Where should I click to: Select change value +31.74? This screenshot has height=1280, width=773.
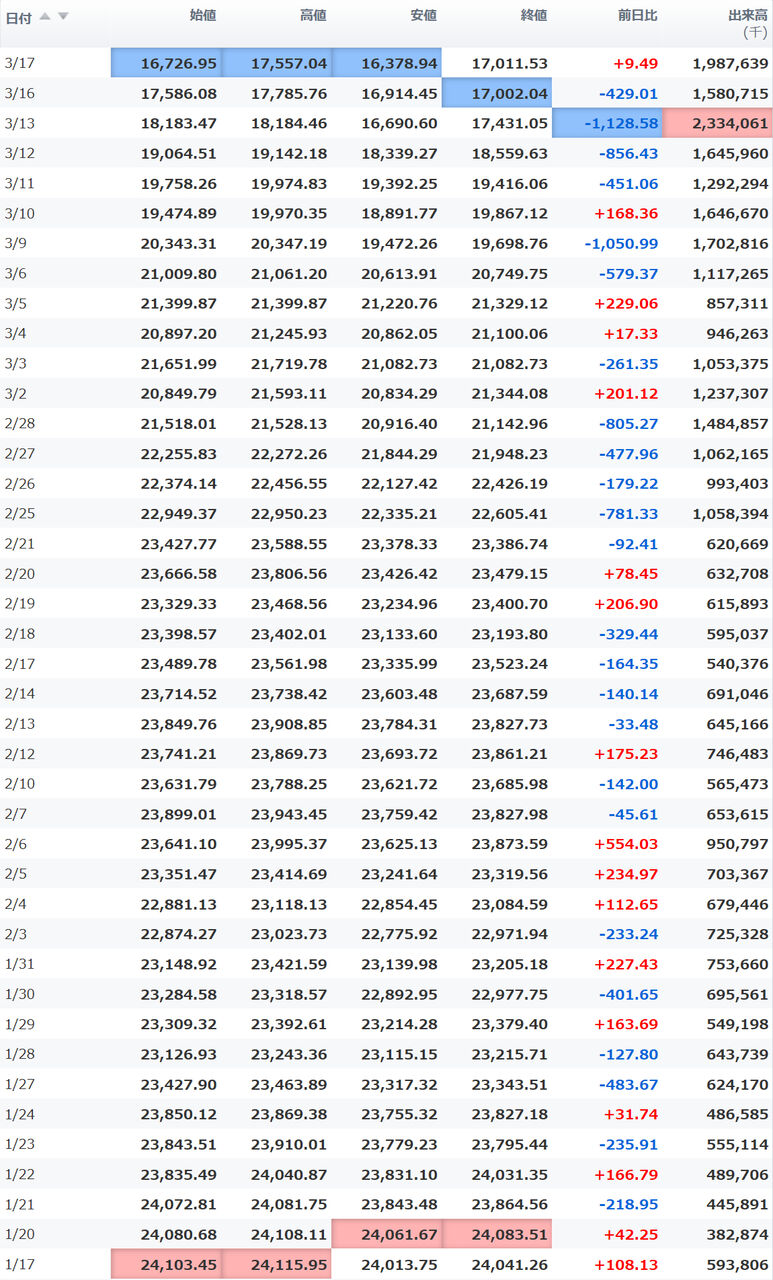click(631, 1113)
